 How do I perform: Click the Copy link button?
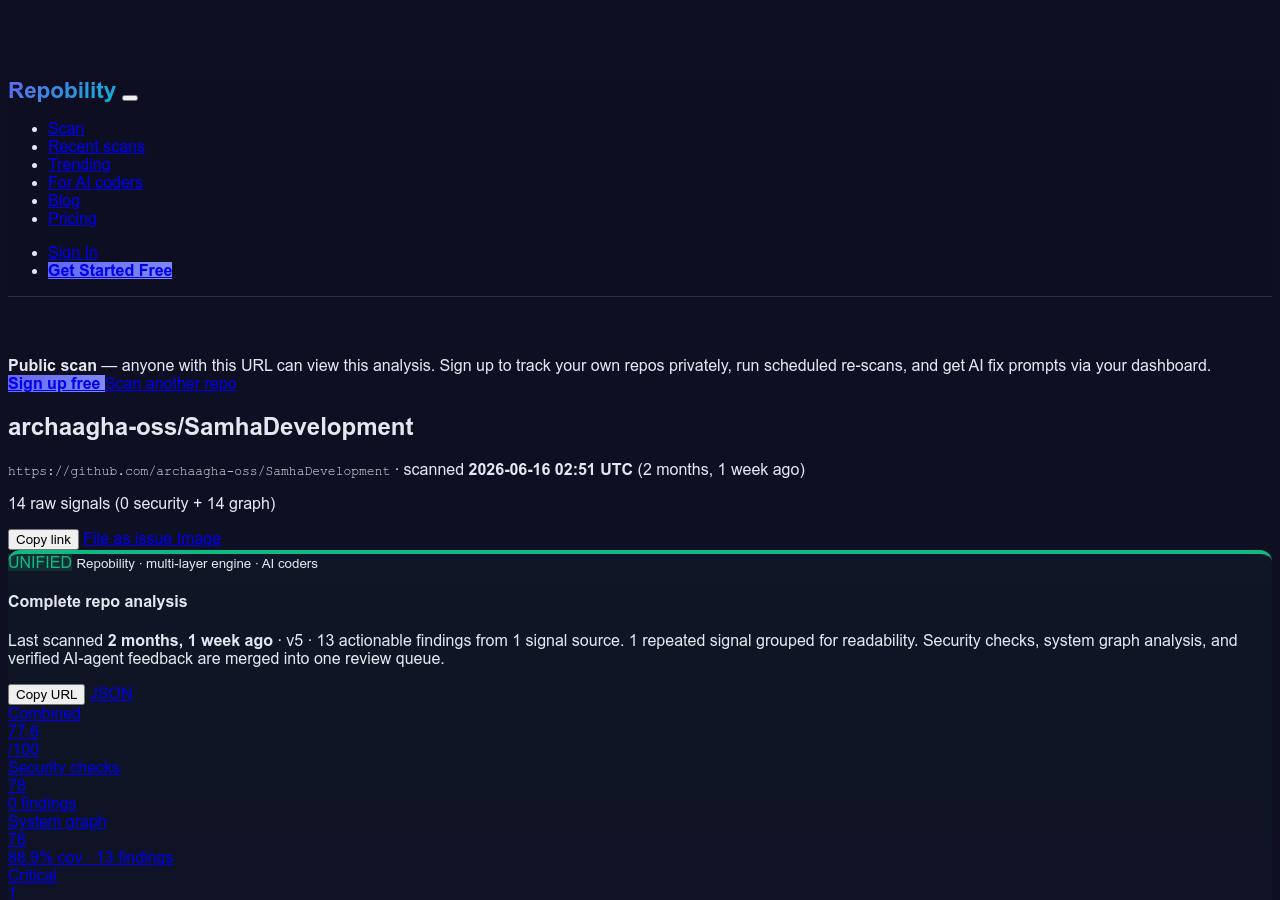point(43,539)
